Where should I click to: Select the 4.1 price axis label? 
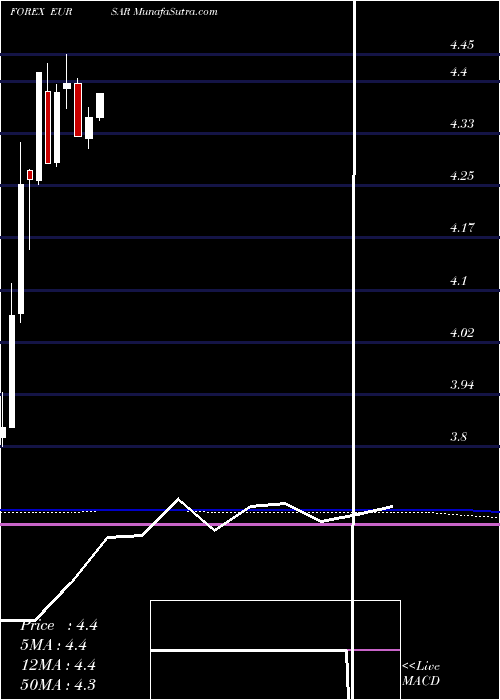click(x=458, y=280)
